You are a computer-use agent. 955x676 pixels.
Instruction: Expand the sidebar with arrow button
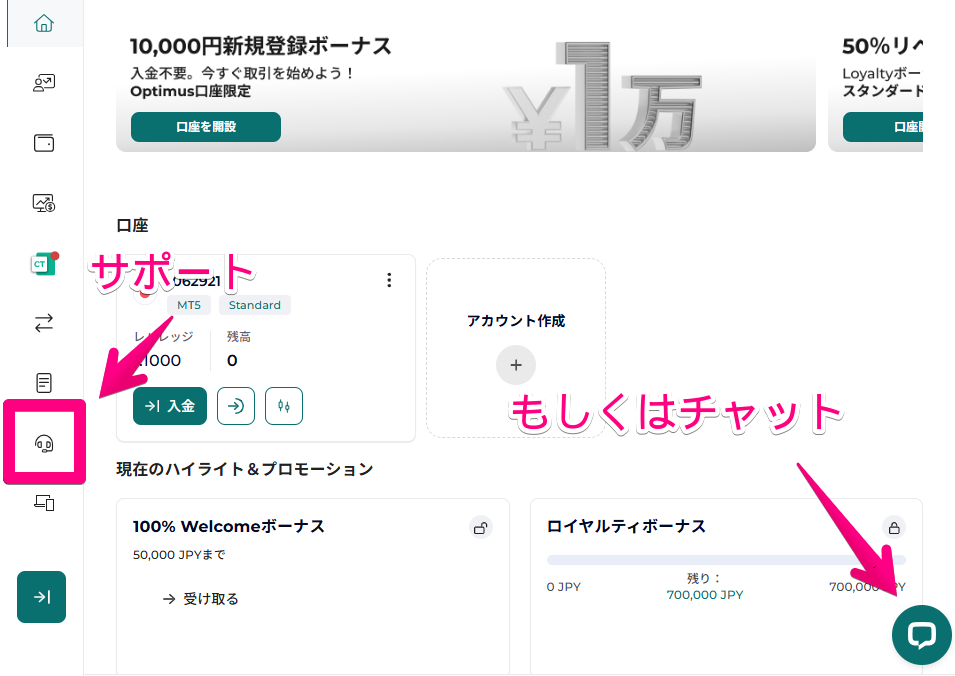[x=42, y=597]
